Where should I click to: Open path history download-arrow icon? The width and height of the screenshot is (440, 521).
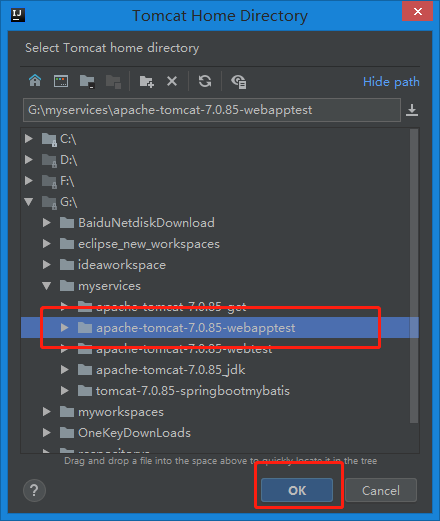pos(412,110)
